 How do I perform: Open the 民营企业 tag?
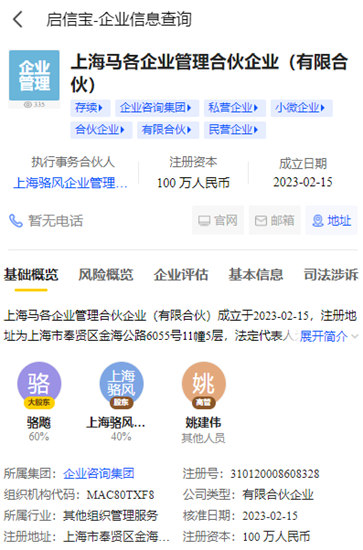point(235,130)
